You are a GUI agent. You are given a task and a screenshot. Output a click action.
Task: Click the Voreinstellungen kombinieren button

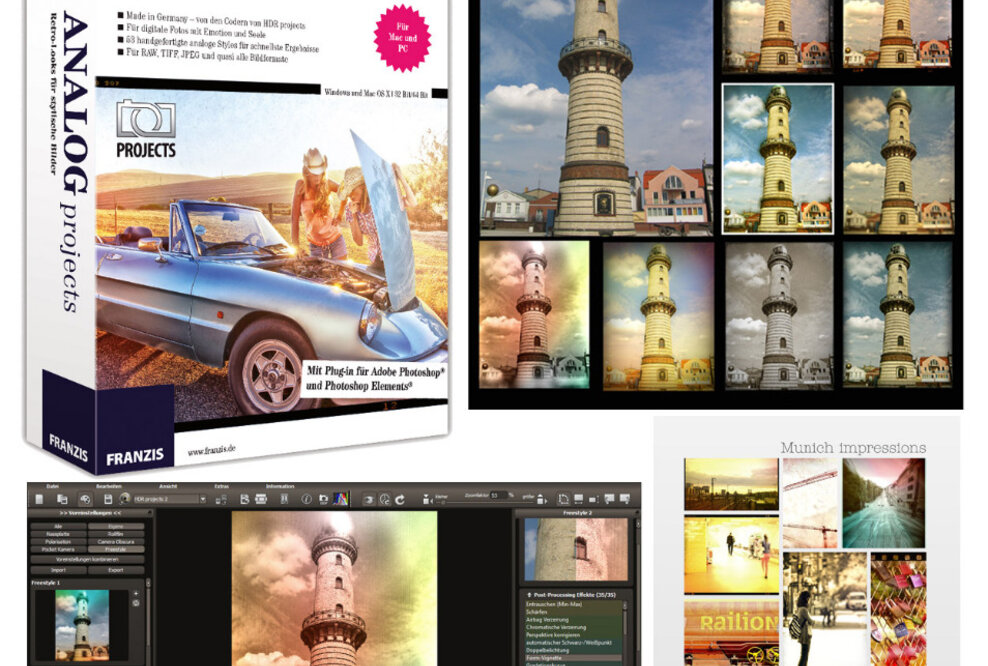click(x=86, y=559)
